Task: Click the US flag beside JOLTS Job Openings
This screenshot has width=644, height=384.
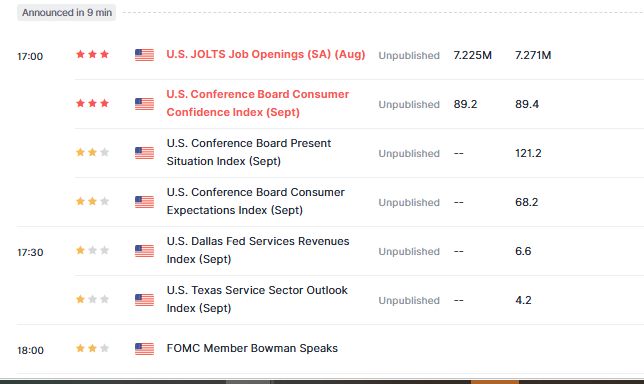Action: (145, 55)
